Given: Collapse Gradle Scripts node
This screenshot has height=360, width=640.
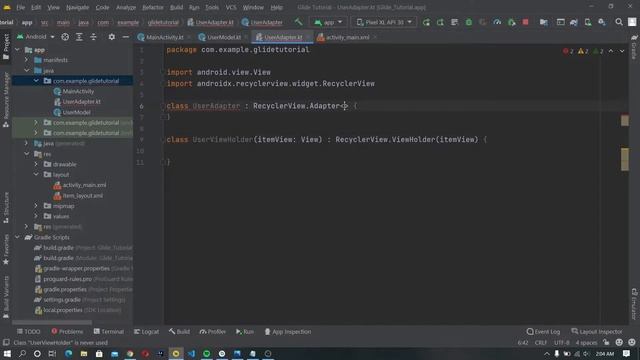Looking at the screenshot, I should 17,237.
